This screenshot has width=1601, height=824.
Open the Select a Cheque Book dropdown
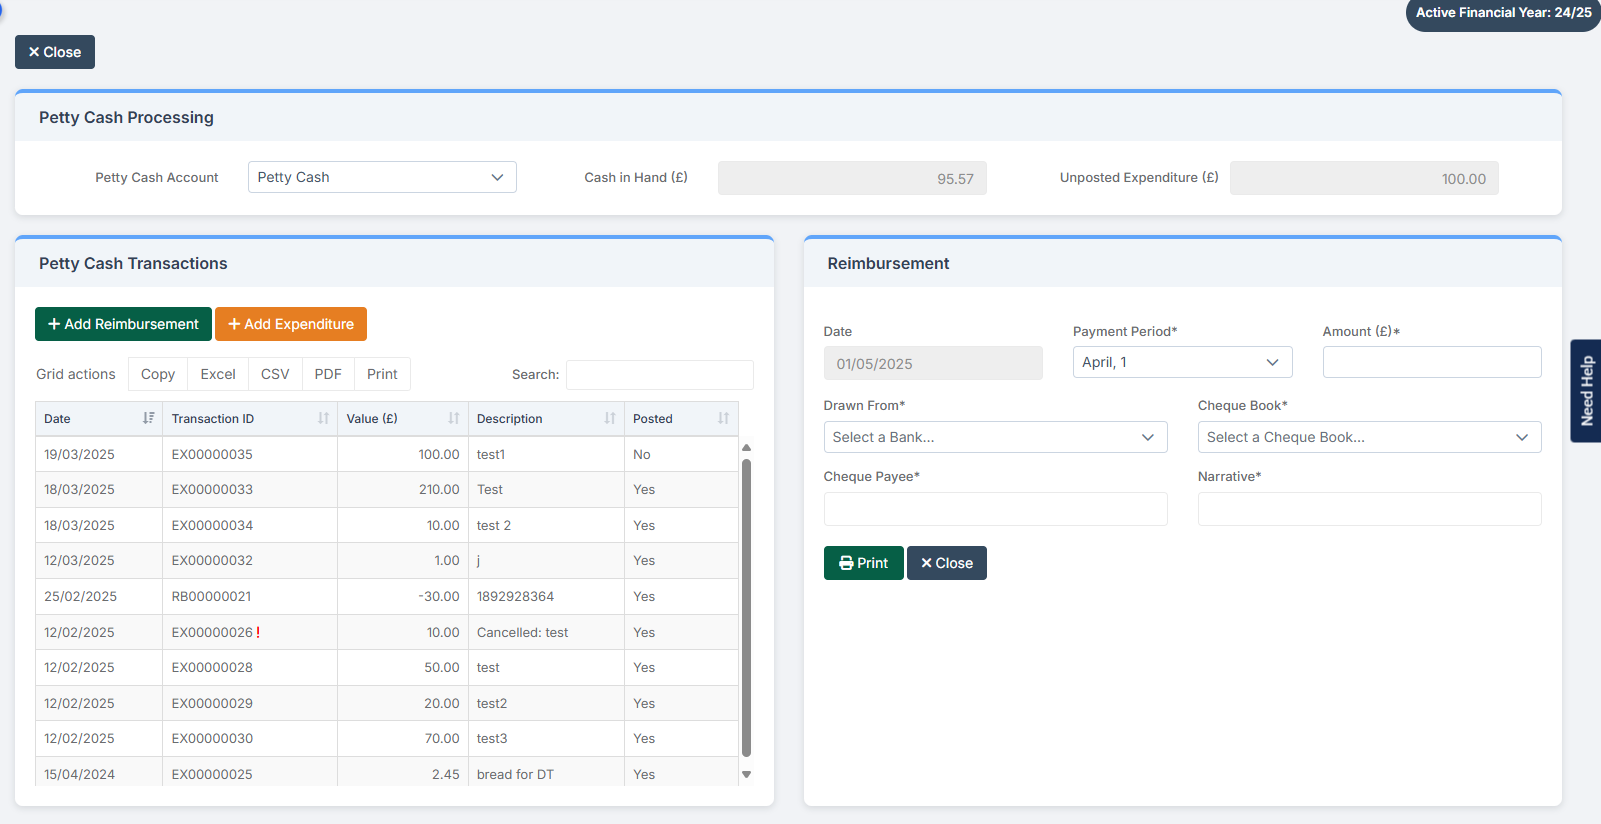click(1368, 437)
